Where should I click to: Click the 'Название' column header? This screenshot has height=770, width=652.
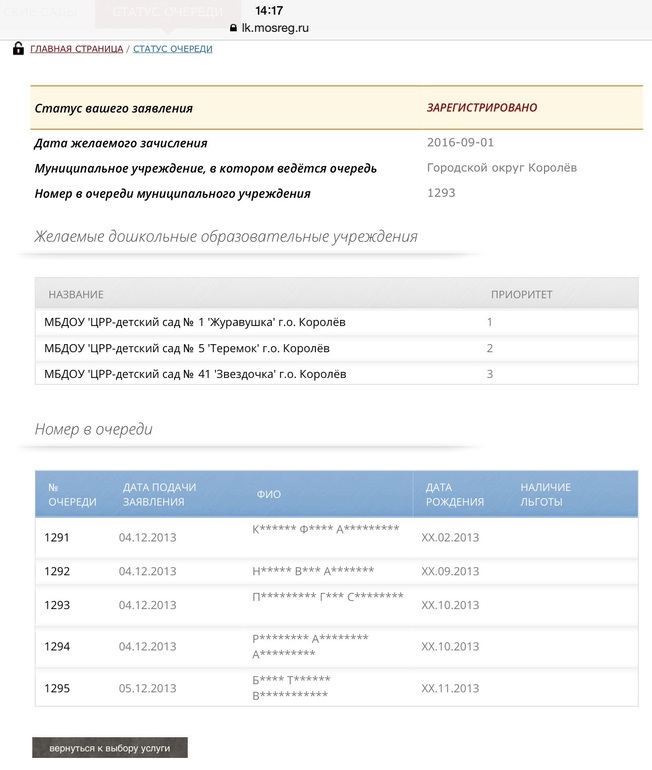(x=76, y=294)
